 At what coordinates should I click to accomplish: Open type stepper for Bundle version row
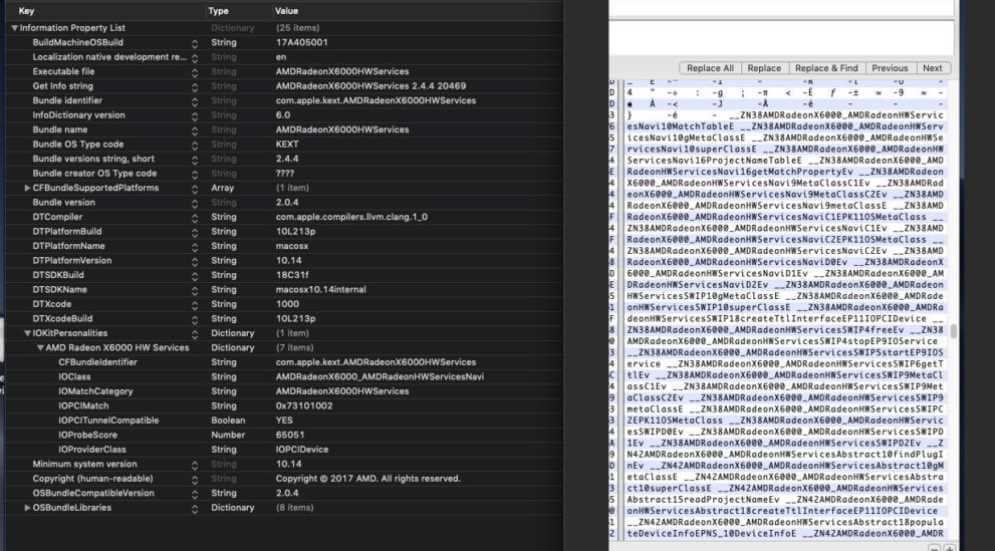[195, 203]
